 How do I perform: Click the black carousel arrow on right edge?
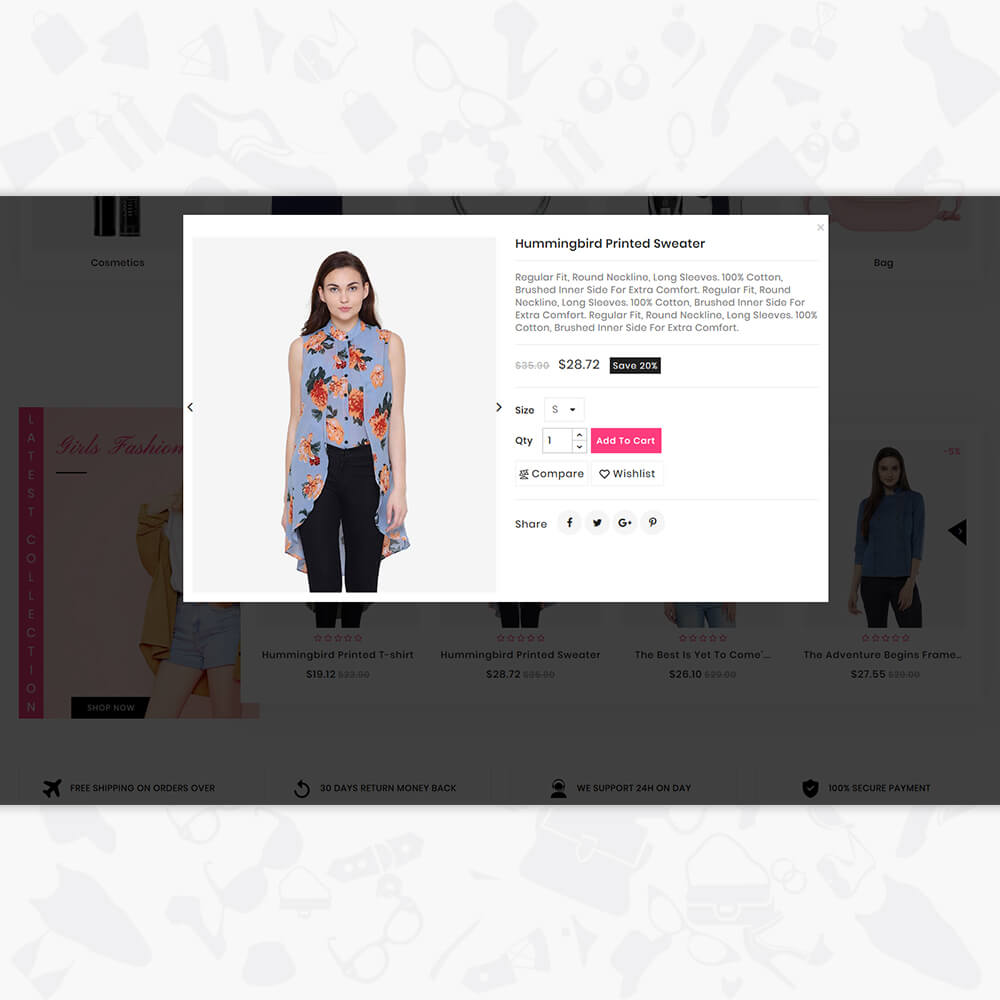click(958, 531)
